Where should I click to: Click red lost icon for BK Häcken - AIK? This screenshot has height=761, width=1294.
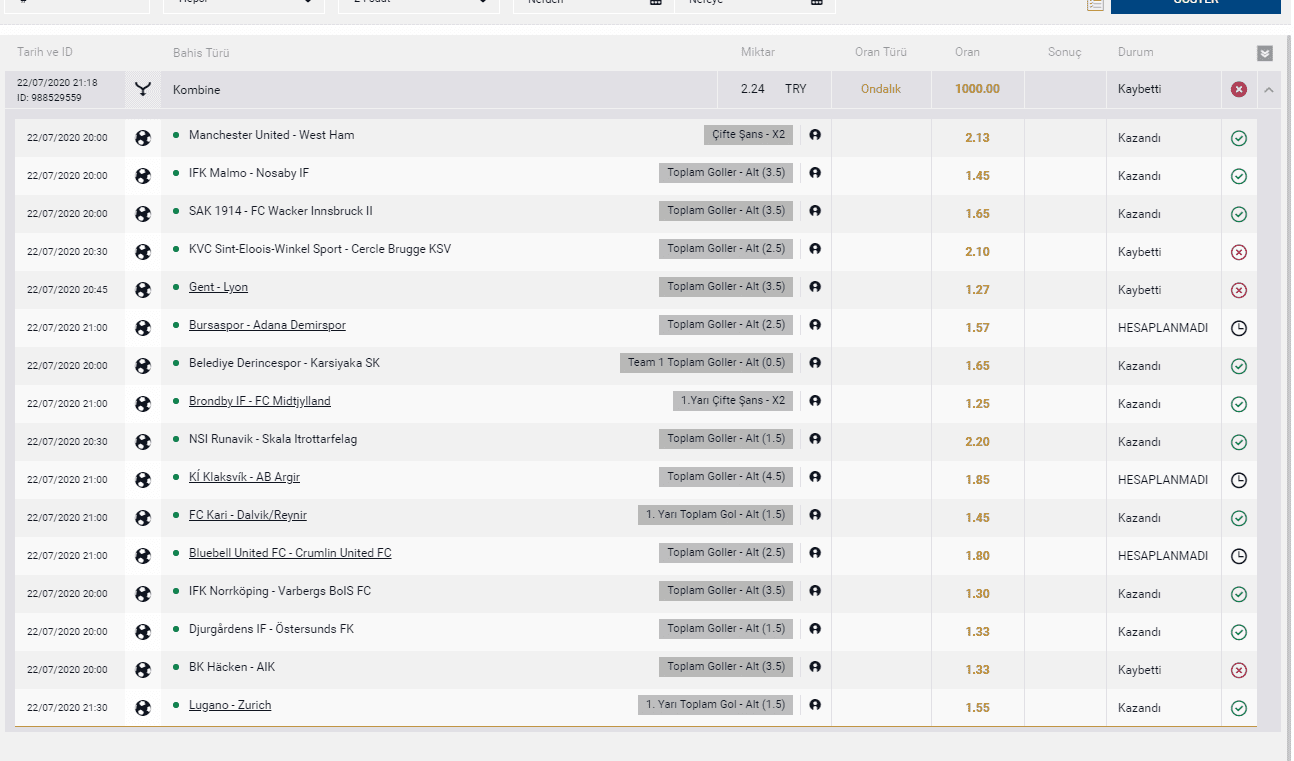click(1239, 670)
